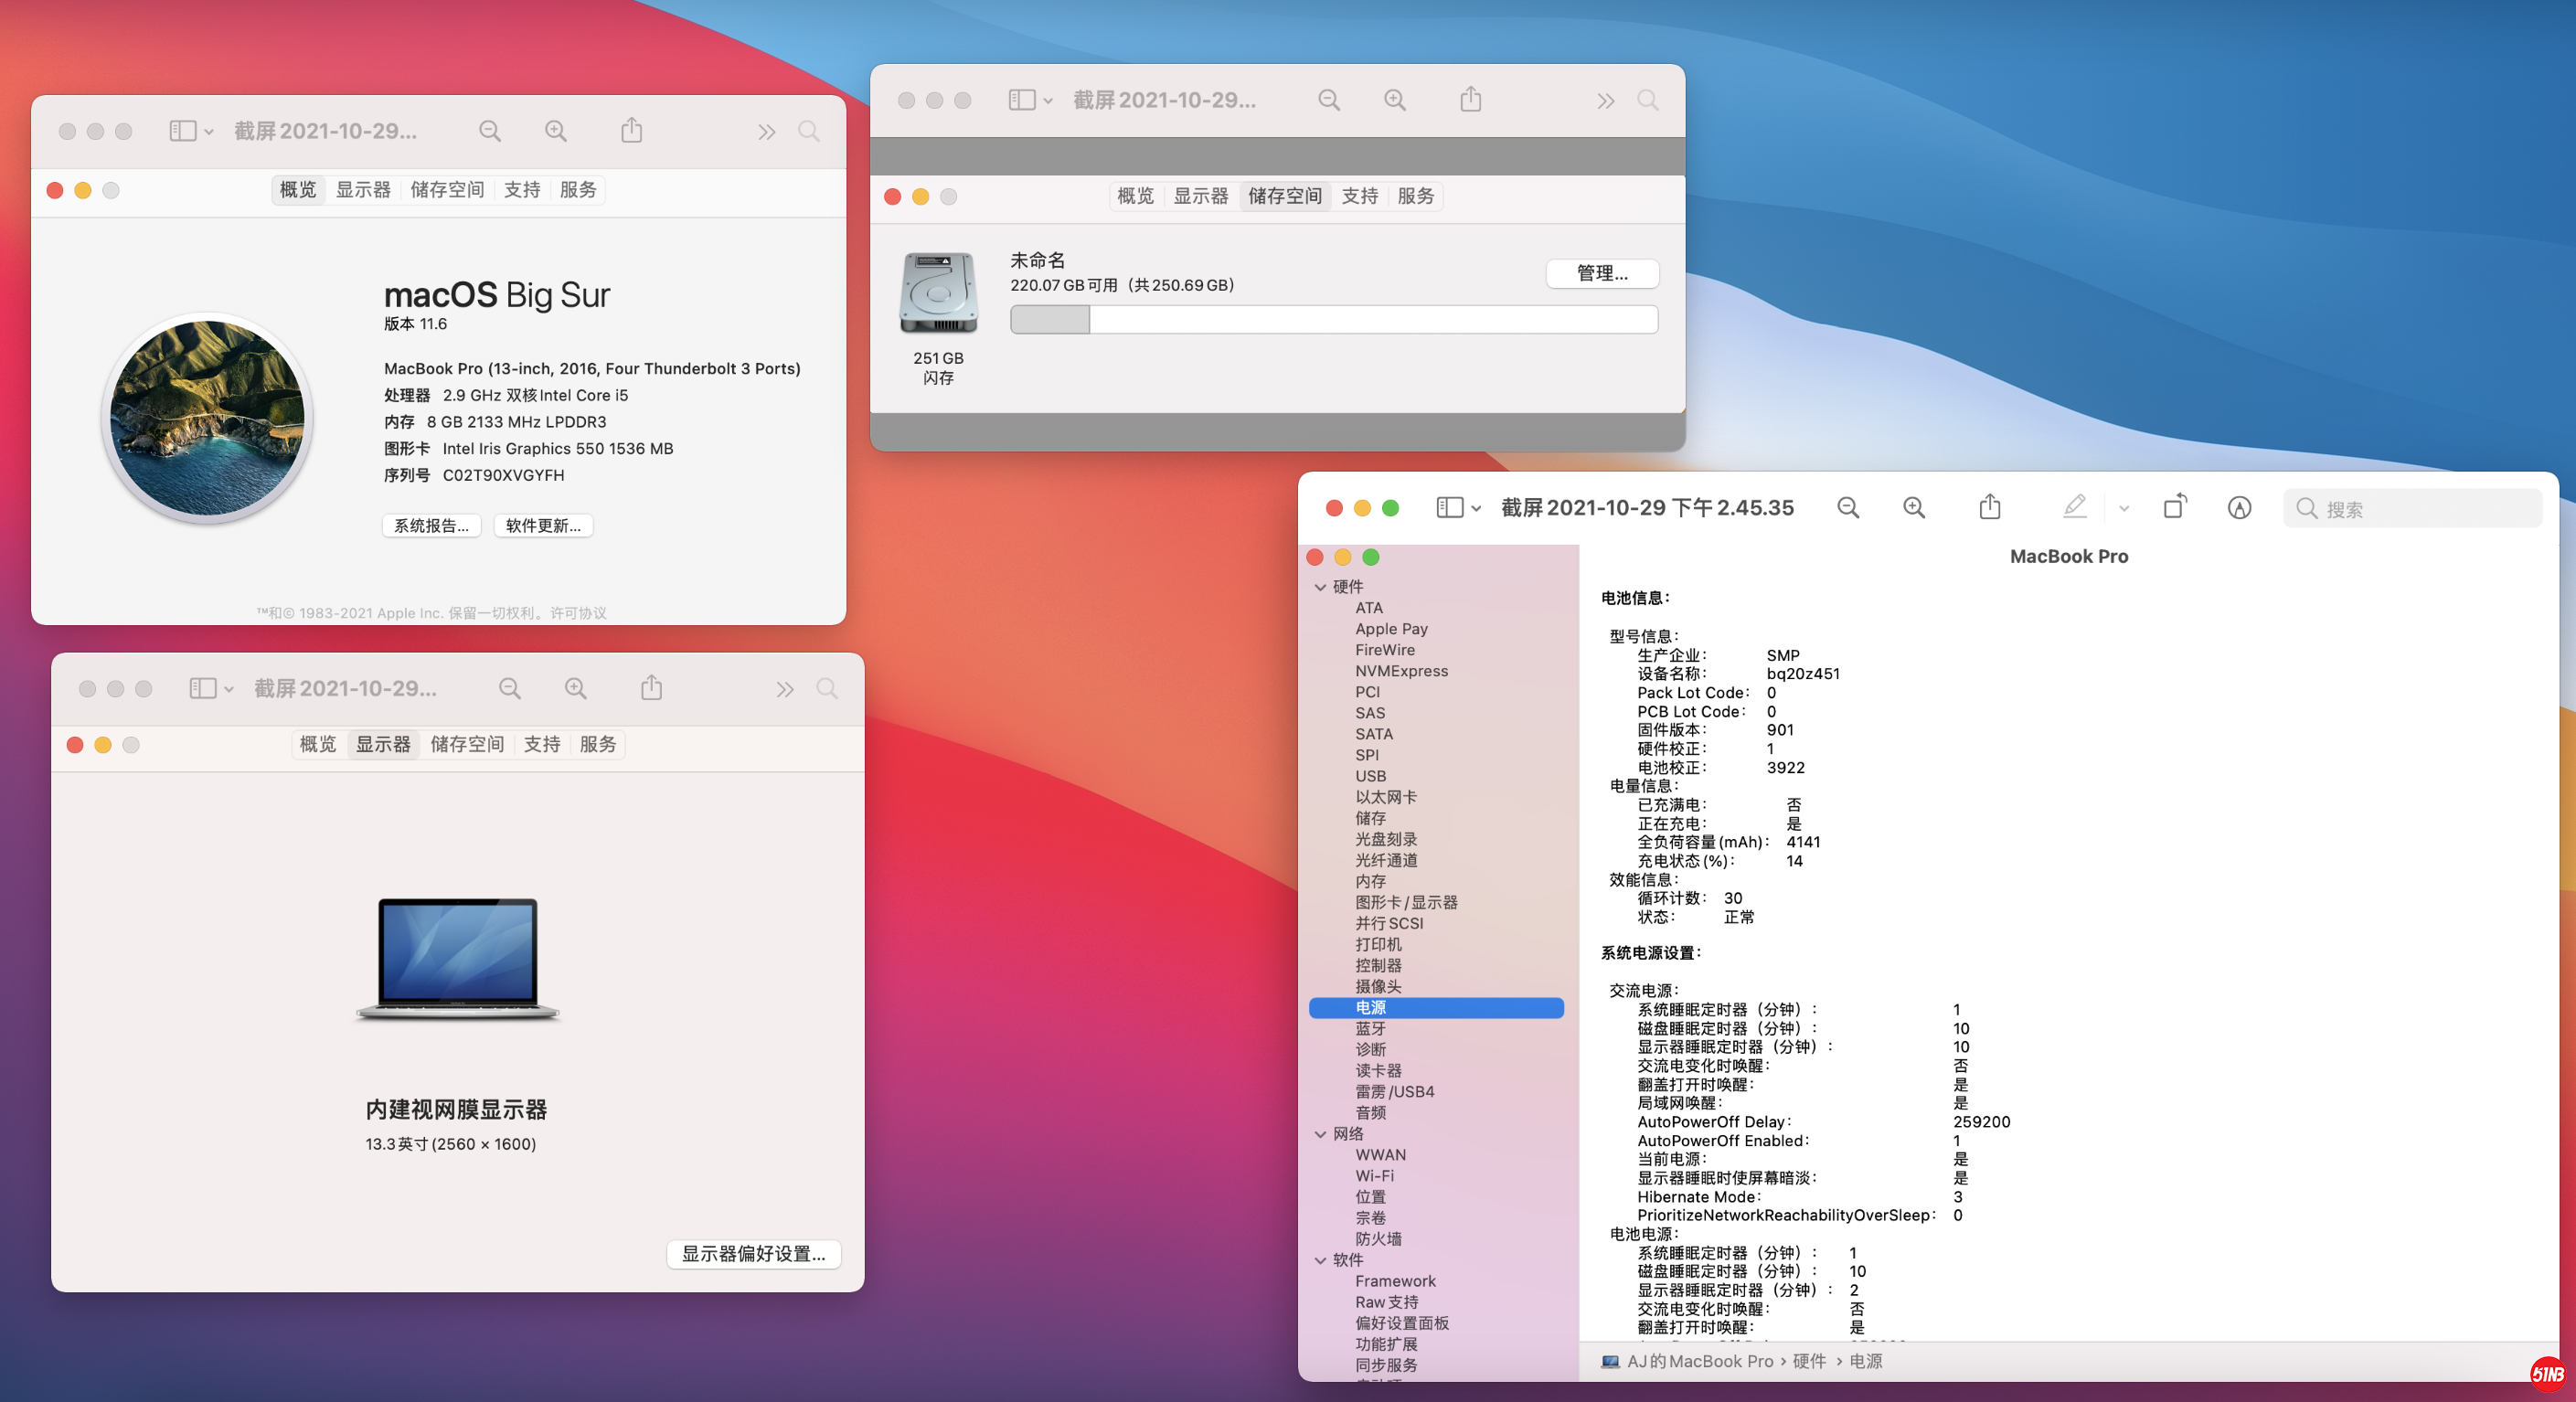Select 服务 tab in display window

(598, 745)
